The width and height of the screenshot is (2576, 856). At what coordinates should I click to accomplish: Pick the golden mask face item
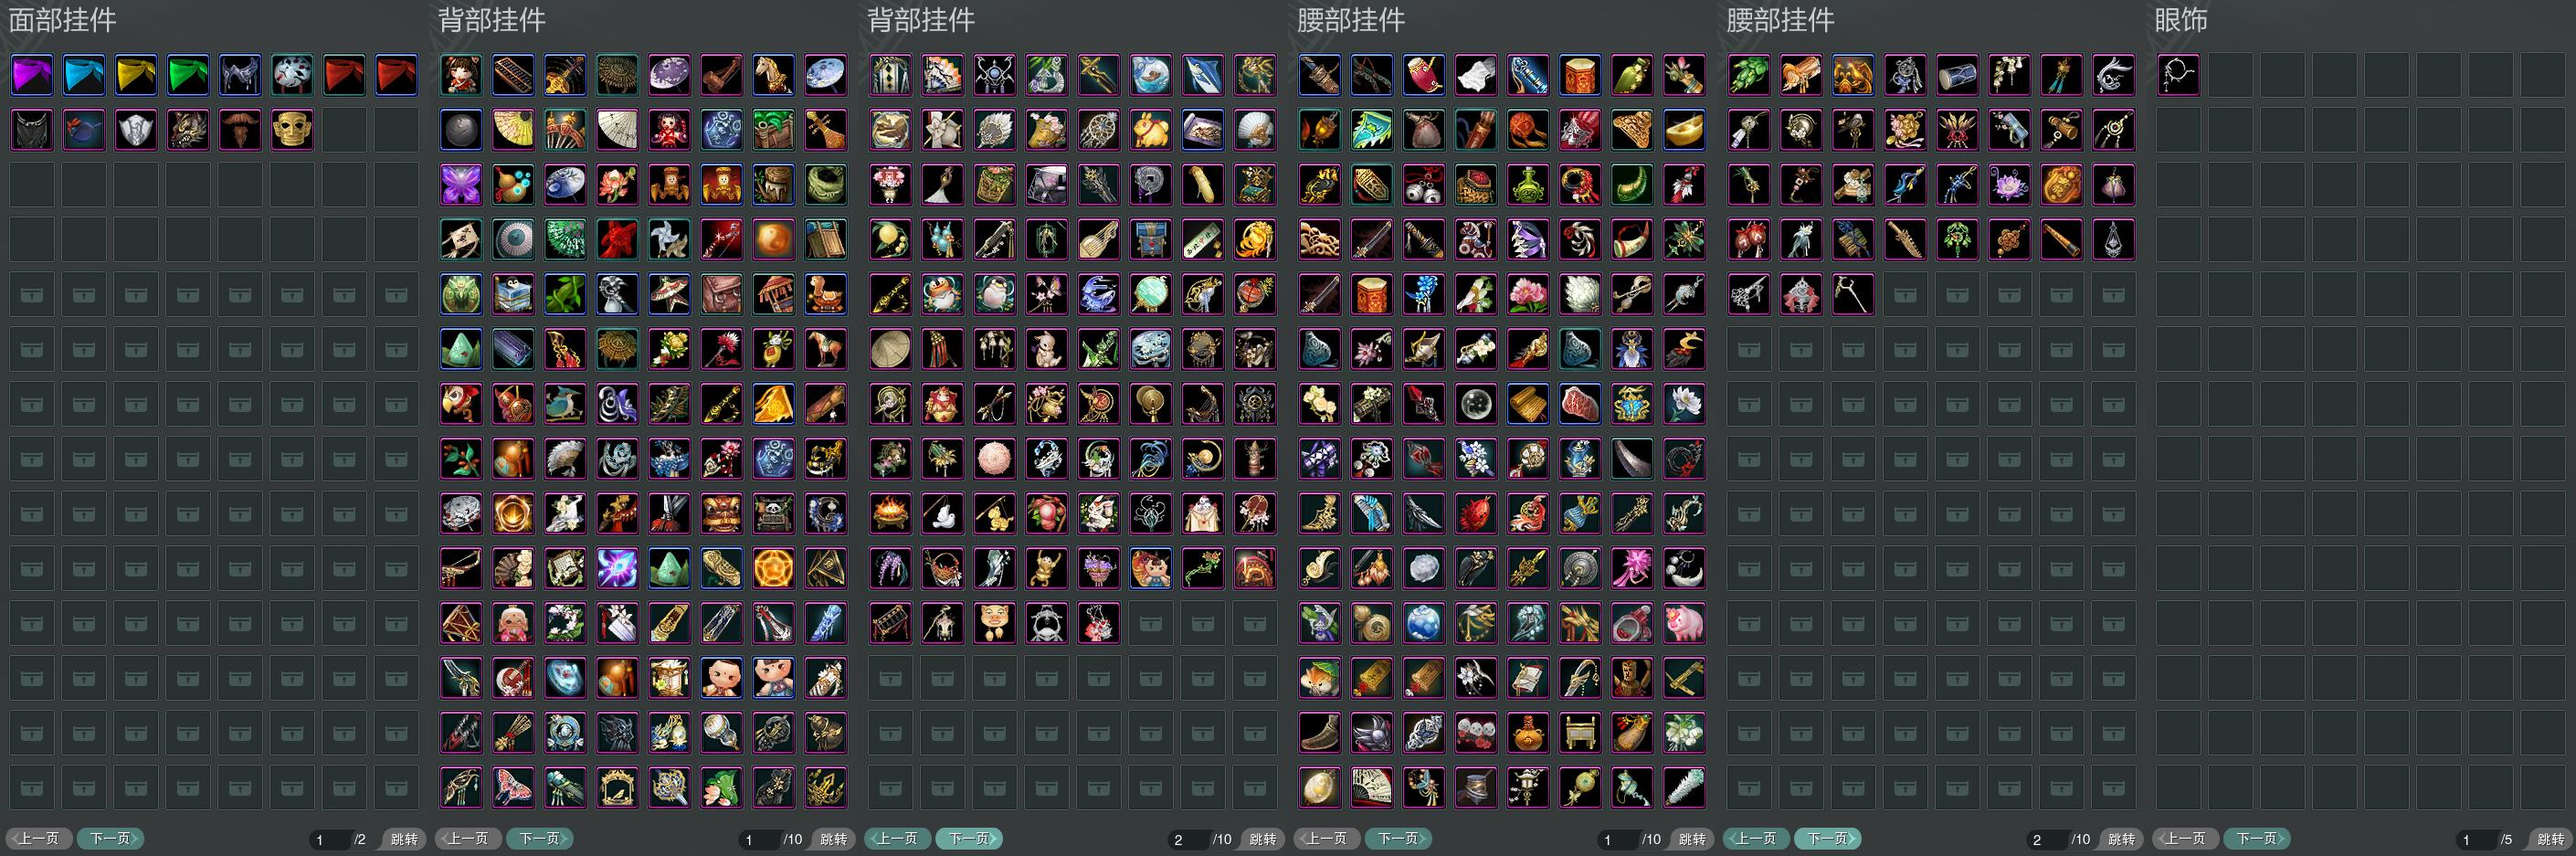[292, 130]
